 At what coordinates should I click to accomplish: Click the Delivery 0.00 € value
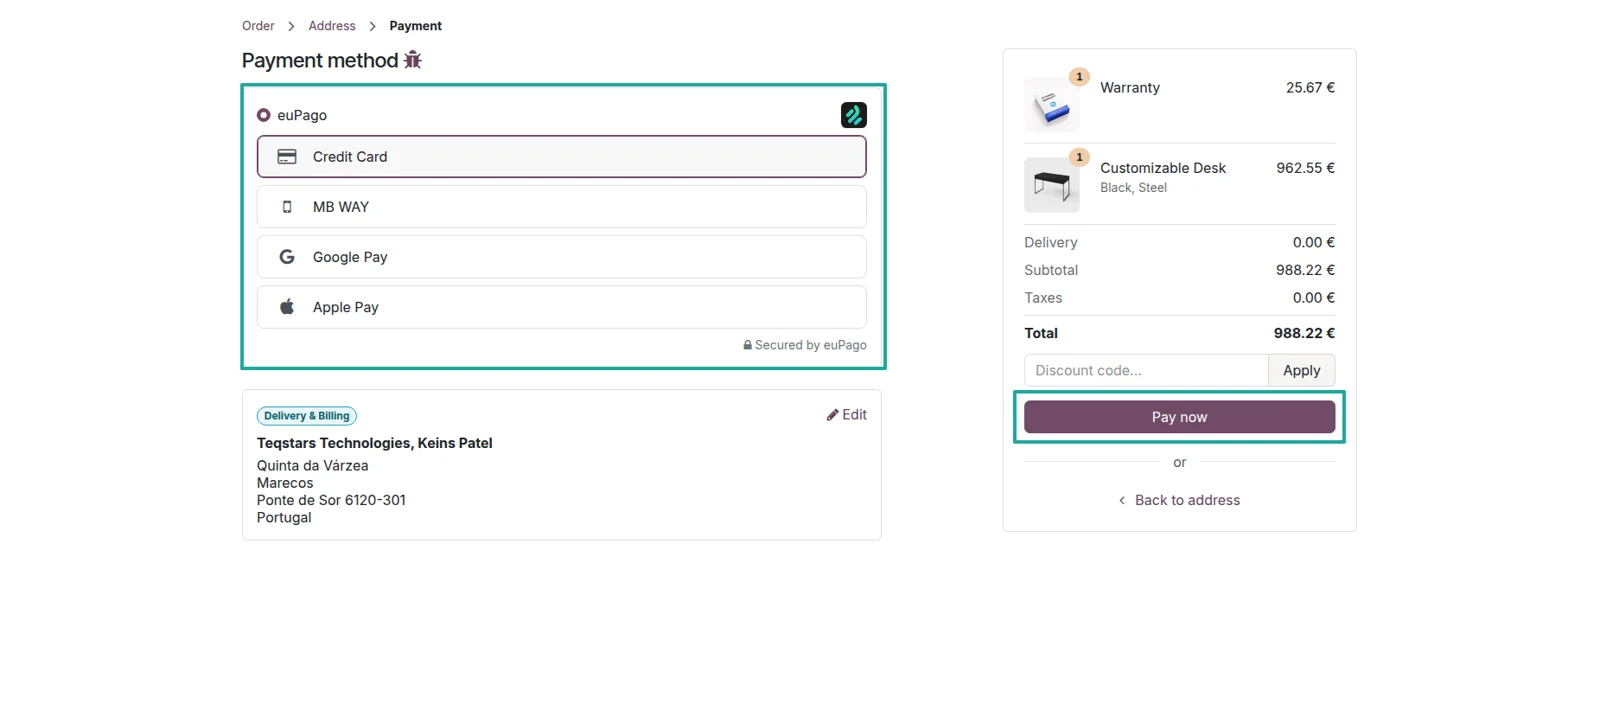(x=1313, y=242)
